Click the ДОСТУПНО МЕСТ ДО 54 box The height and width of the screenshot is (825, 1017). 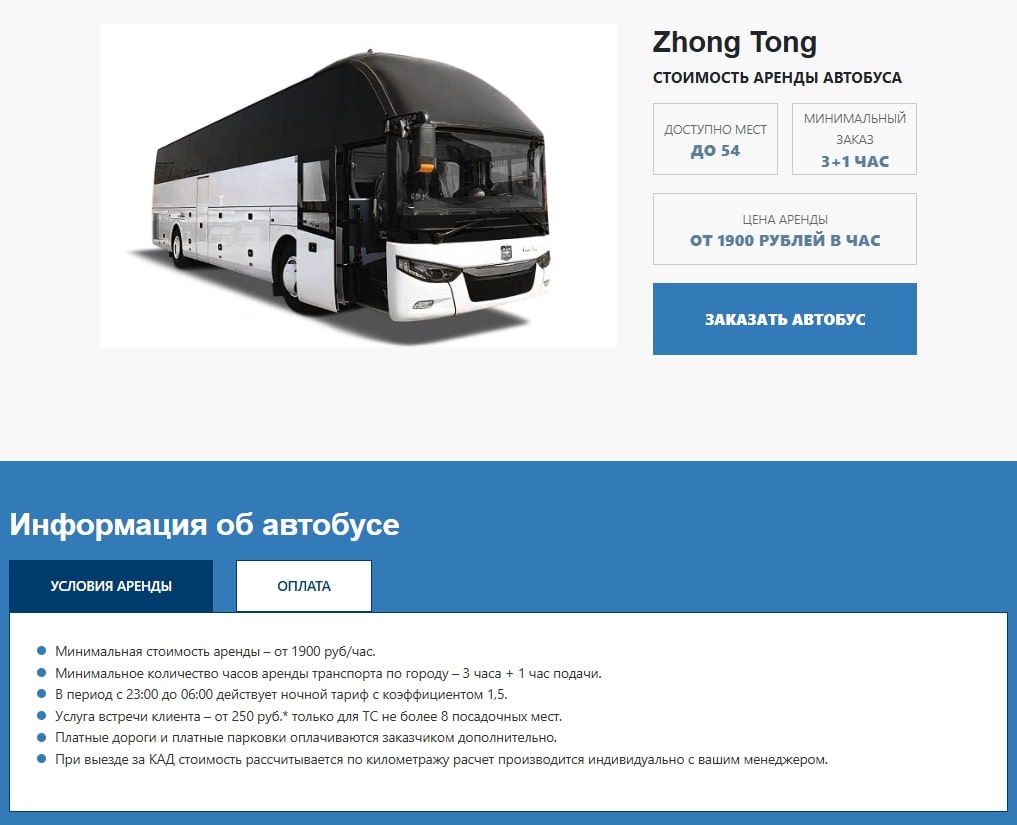715,139
